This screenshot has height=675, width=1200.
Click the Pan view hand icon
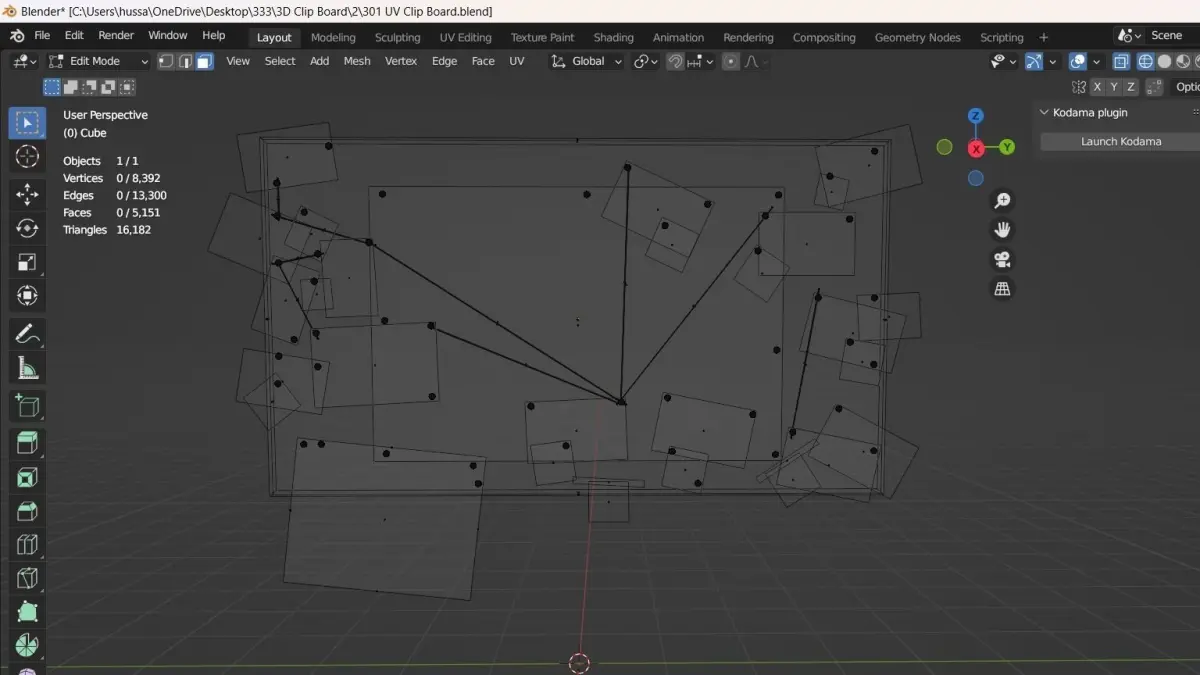[1002, 230]
